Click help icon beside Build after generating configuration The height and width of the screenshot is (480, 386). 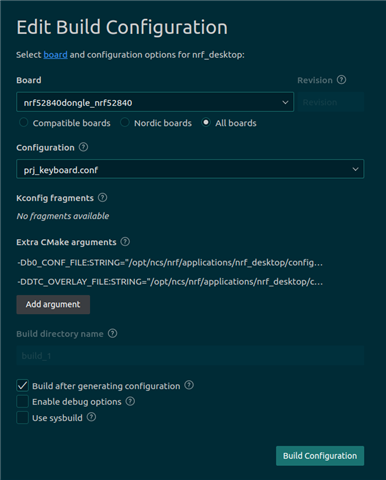point(189,385)
